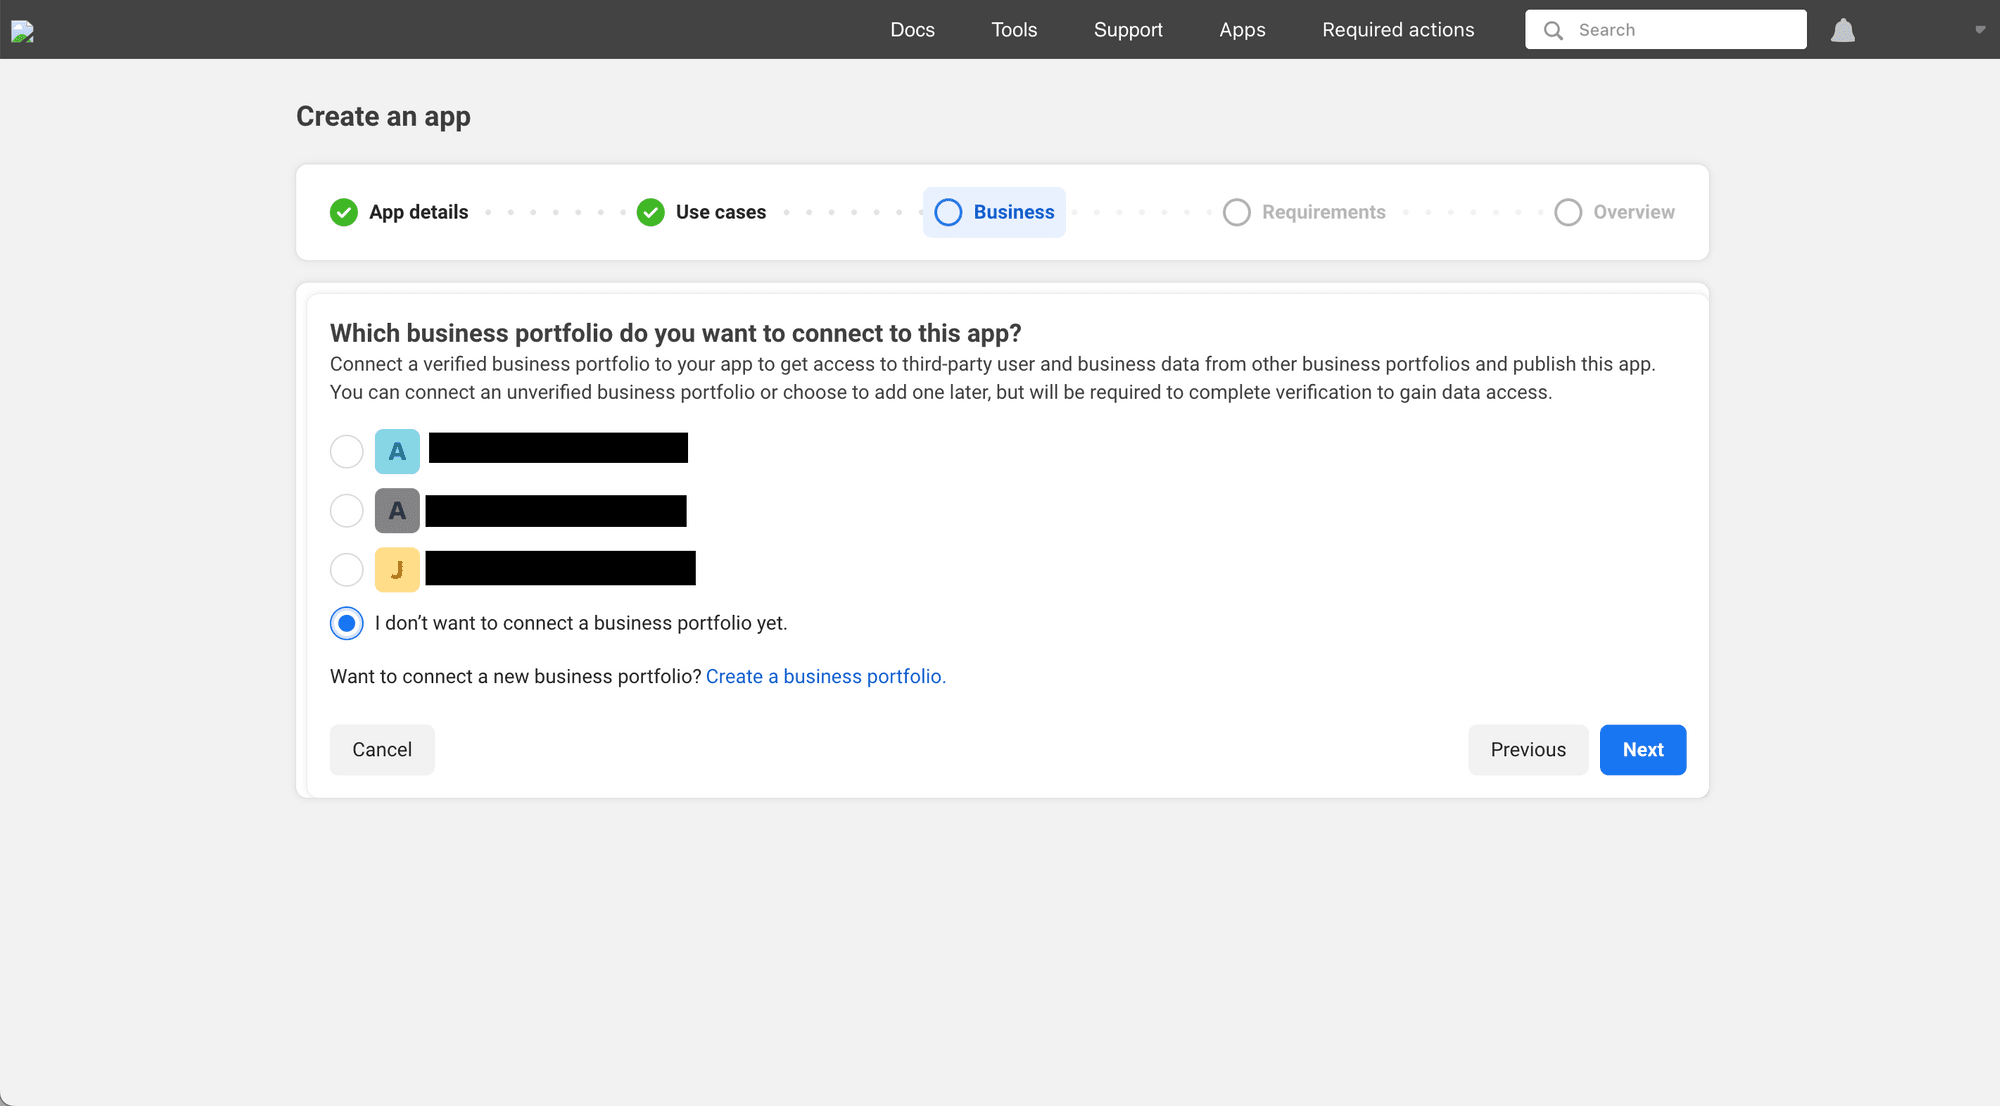Click the Business step circle
Image resolution: width=2000 pixels, height=1106 pixels.
[948, 212]
